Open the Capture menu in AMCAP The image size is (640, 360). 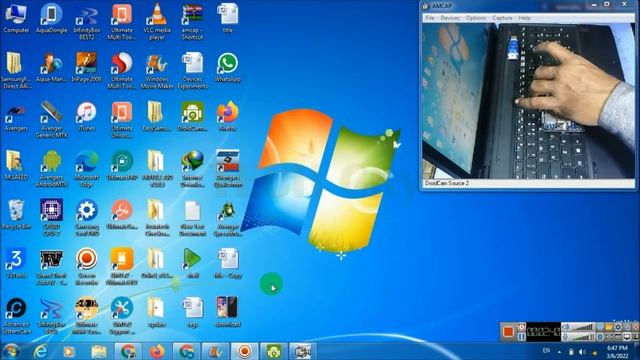click(502, 18)
